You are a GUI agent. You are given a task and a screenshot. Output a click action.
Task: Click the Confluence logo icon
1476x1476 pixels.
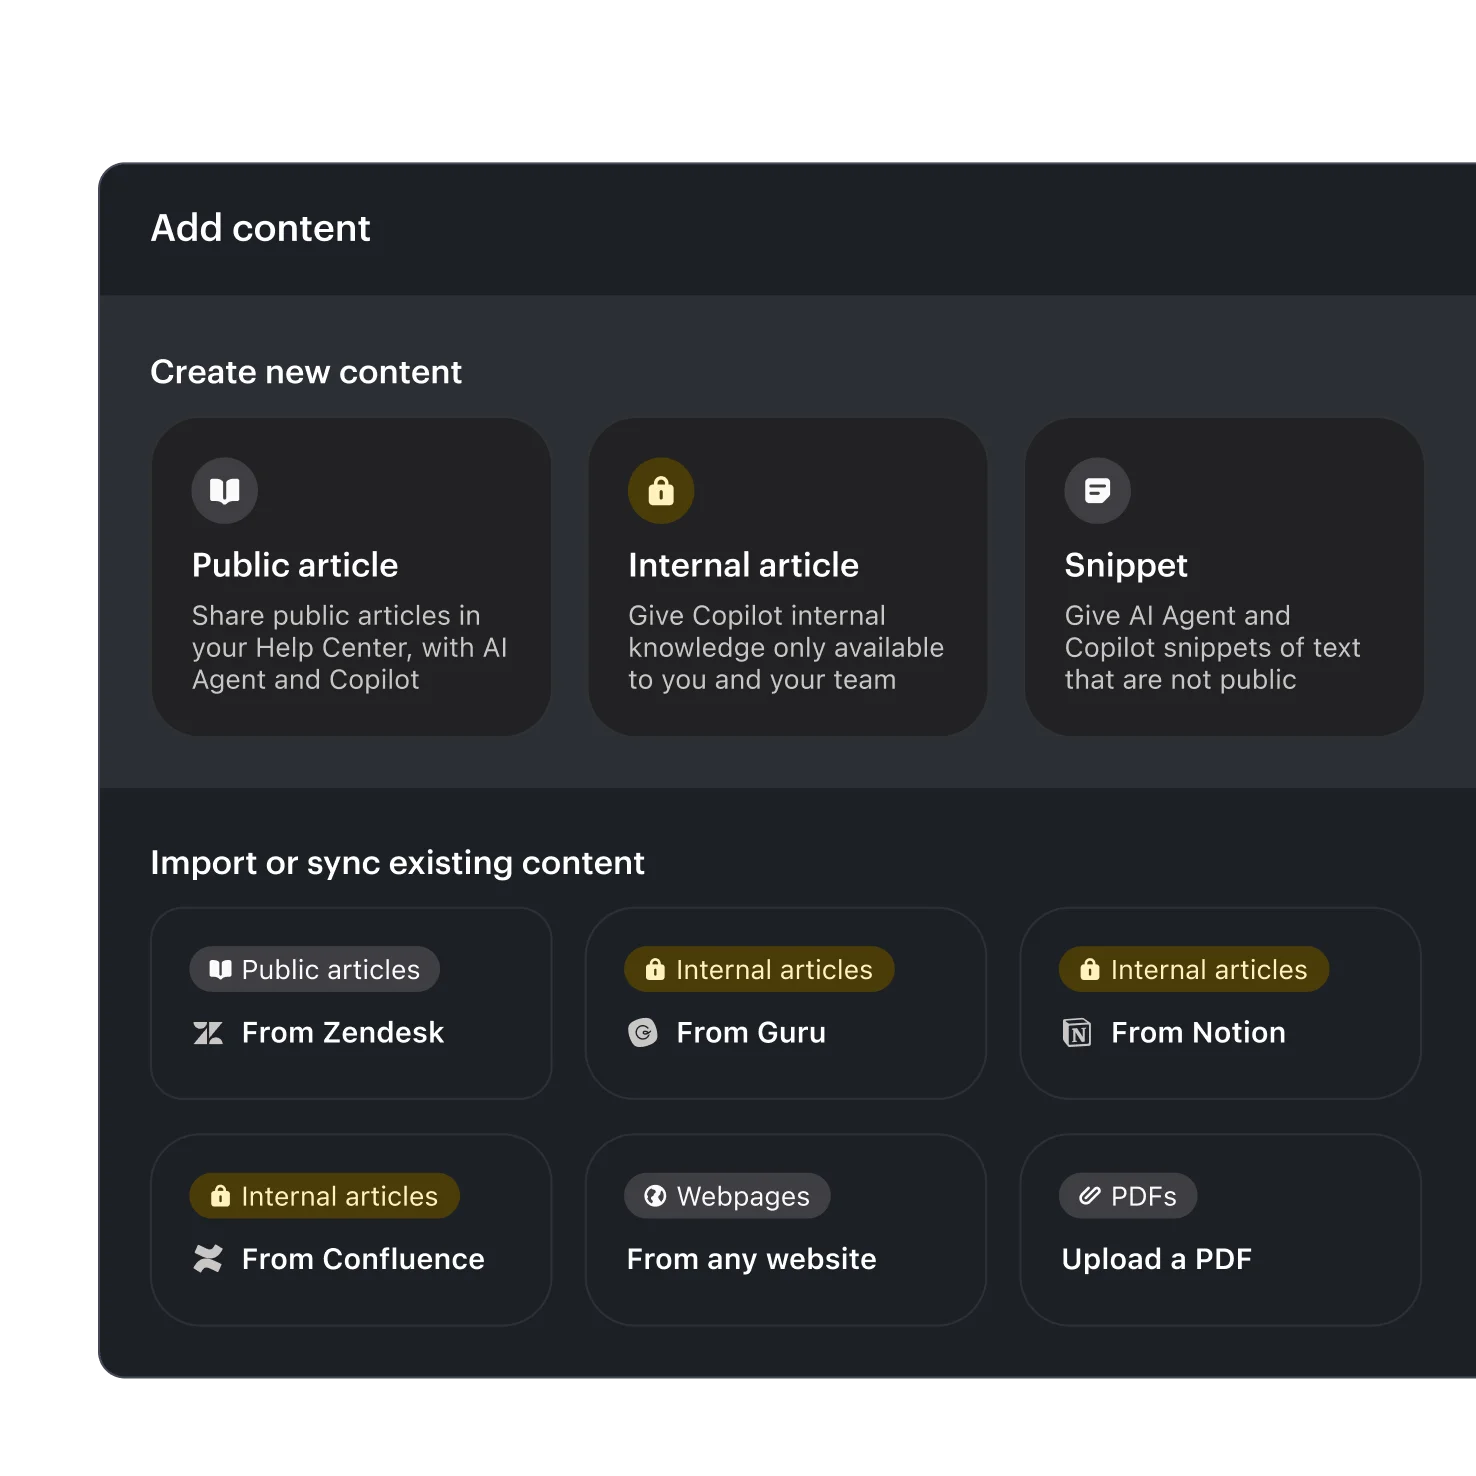click(209, 1259)
